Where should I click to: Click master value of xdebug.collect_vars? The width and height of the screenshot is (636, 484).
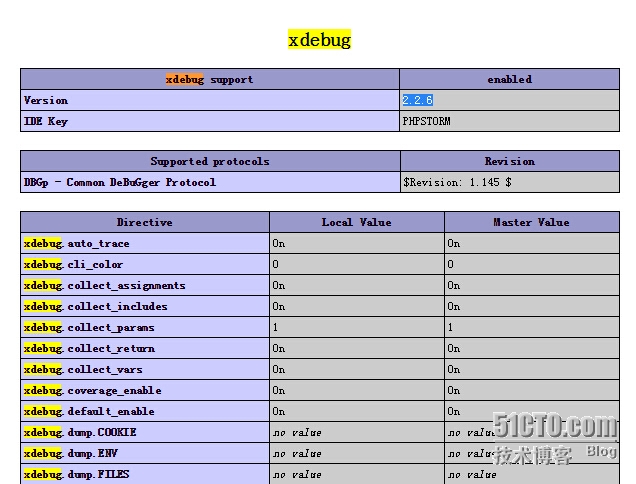tap(454, 370)
